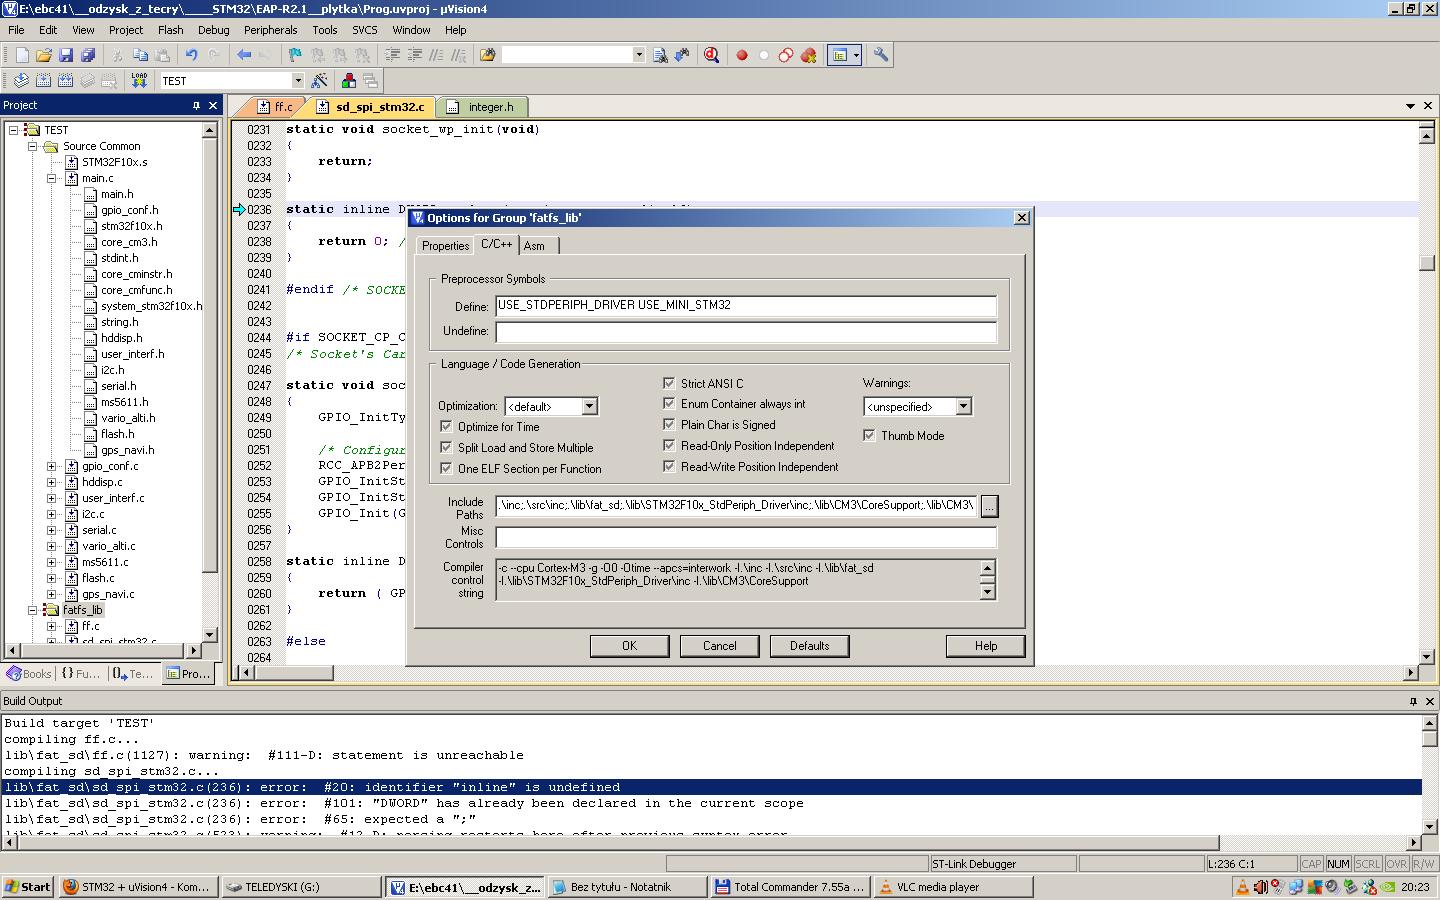Screen dimensions: 1440x900
Task: Open Configuration with the wrench icon
Action: (881, 55)
